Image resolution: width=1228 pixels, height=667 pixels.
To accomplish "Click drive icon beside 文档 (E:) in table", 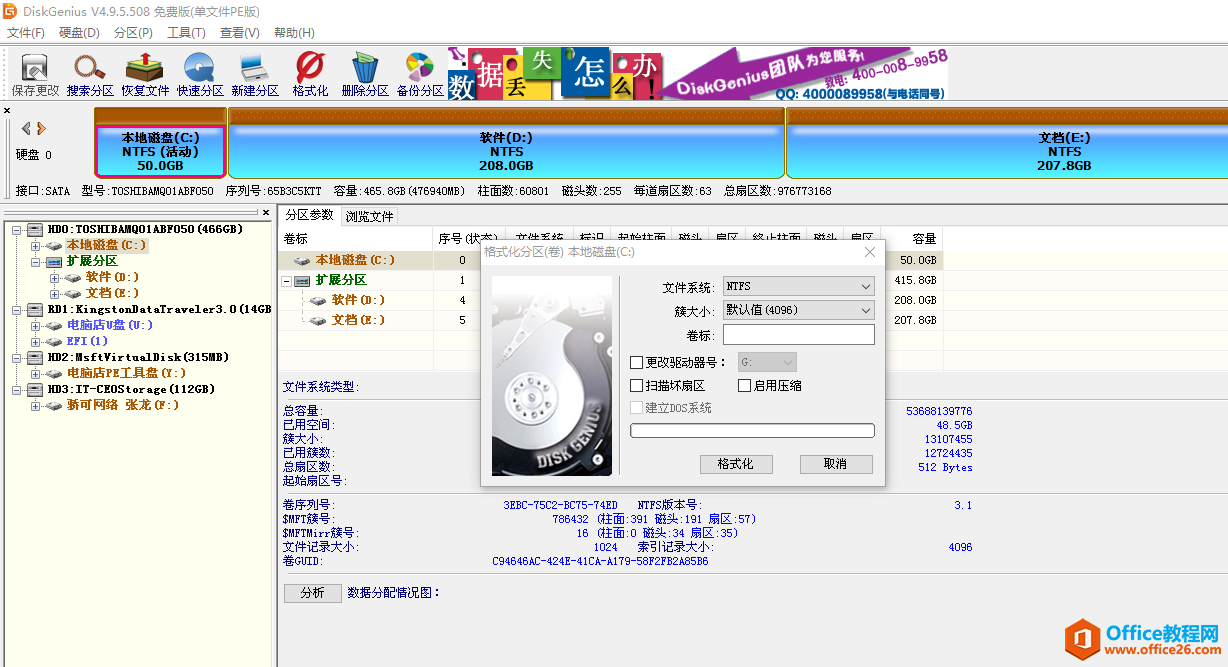I will coord(319,320).
